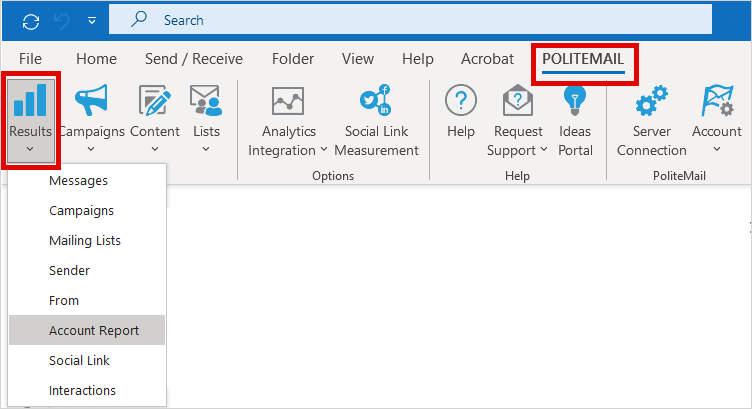Image resolution: width=752 pixels, height=409 pixels.
Task: Select Sender in the Results menu
Action: [x=87, y=270]
